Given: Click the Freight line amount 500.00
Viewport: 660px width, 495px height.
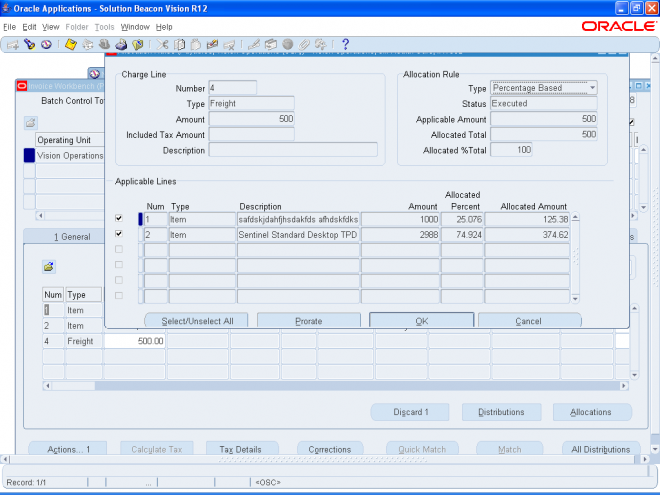Looking at the screenshot, I should (134, 341).
